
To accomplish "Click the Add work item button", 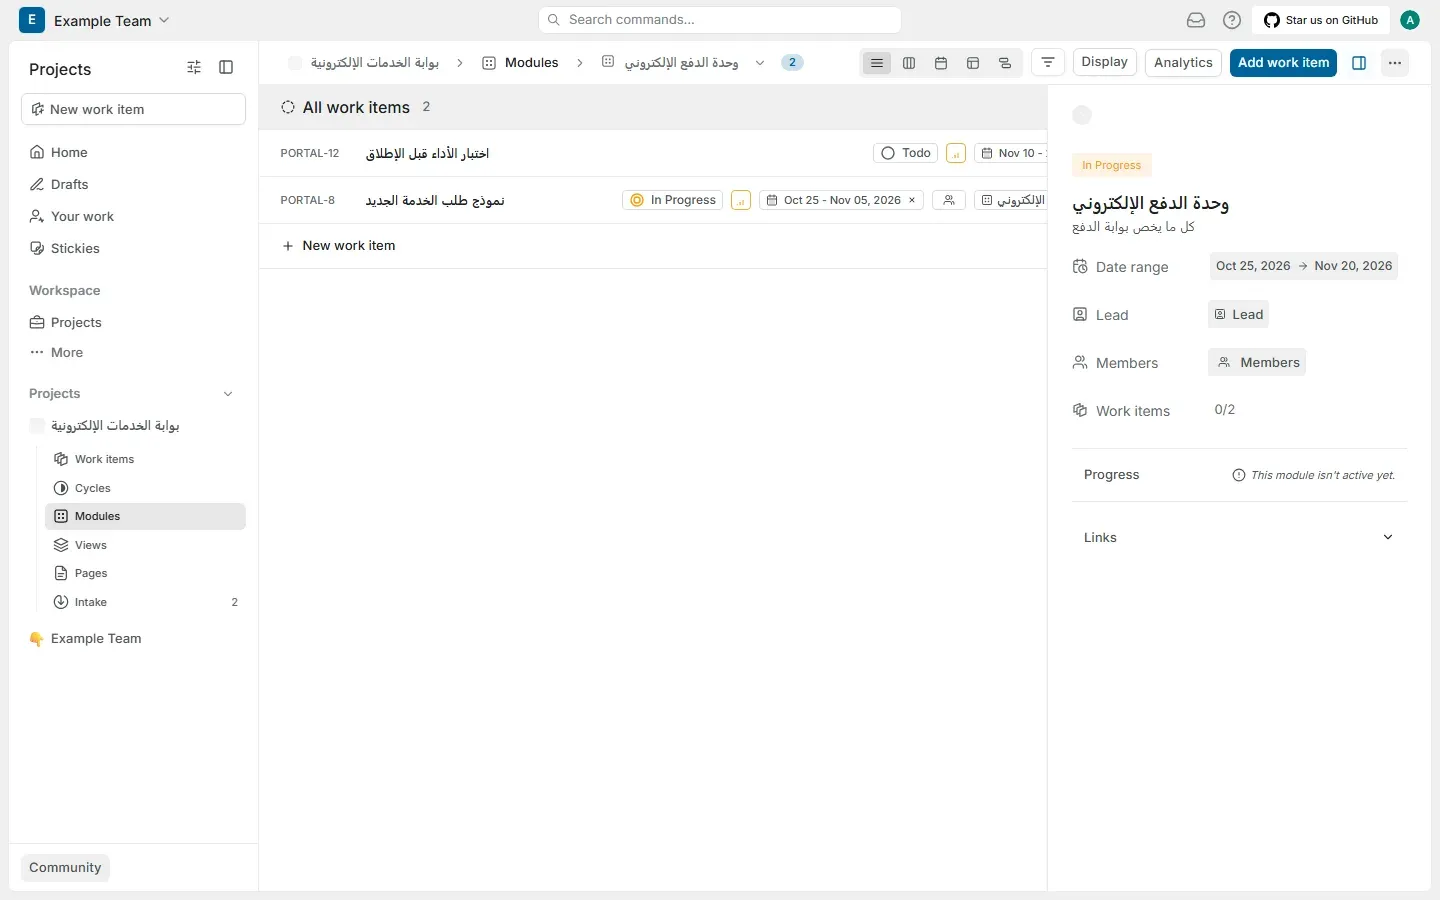I will pyautogui.click(x=1283, y=63).
